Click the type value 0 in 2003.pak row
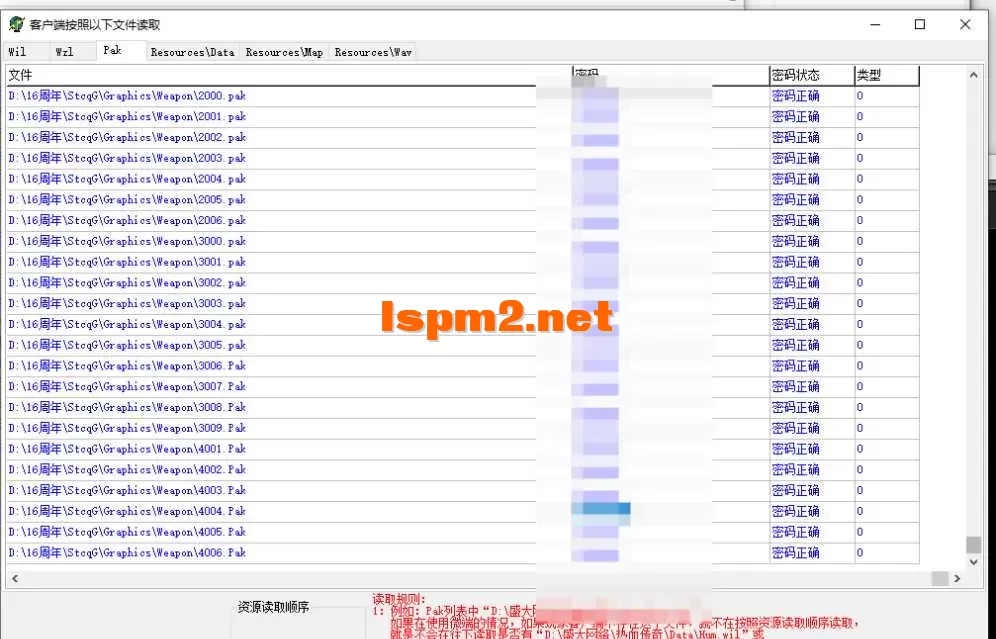The width and height of the screenshot is (996, 639). [860, 158]
